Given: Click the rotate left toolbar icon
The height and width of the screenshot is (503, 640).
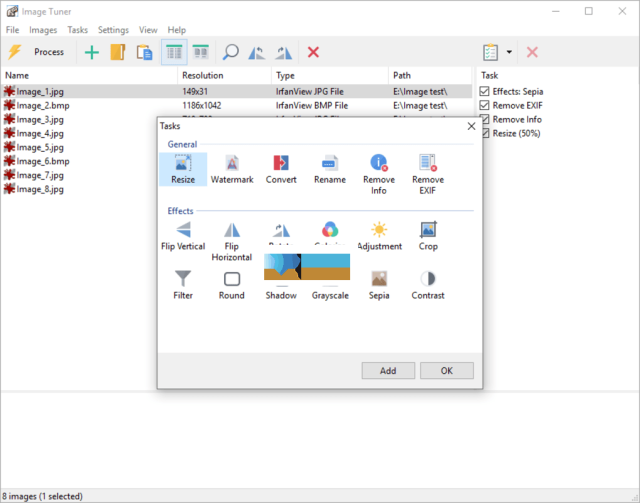Looking at the screenshot, I should coord(257,52).
